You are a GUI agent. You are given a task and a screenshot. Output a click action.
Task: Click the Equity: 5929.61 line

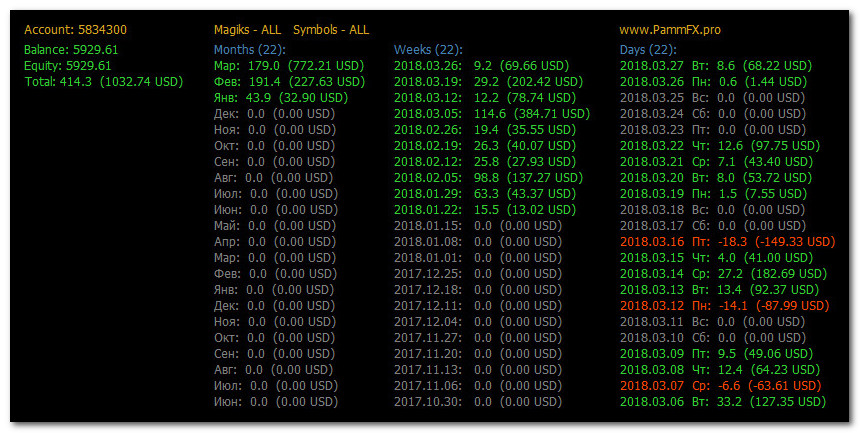67,66
